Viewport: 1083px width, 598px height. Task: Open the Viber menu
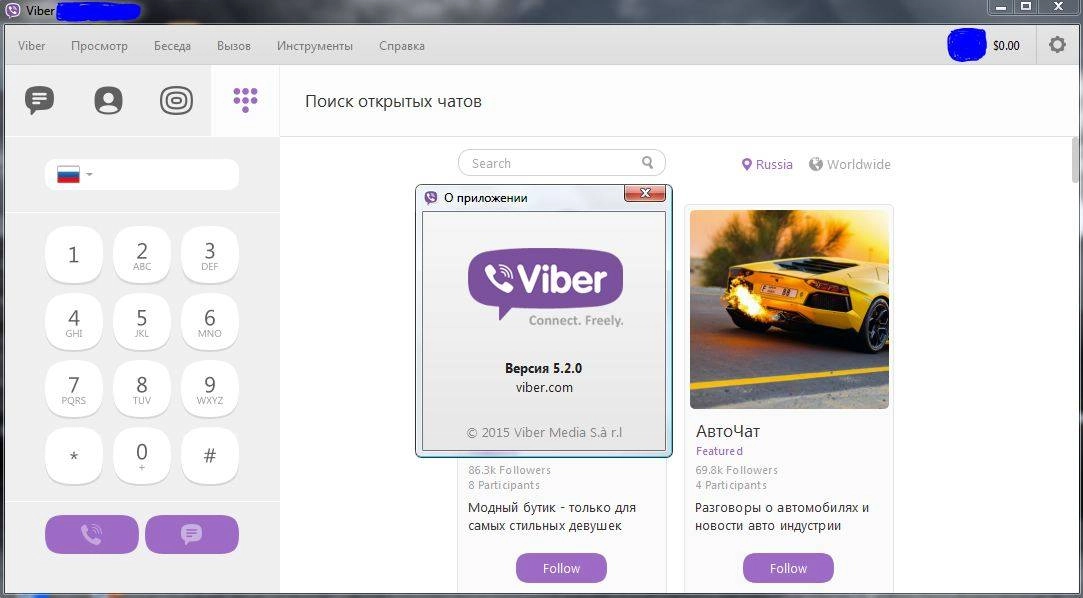coord(32,46)
